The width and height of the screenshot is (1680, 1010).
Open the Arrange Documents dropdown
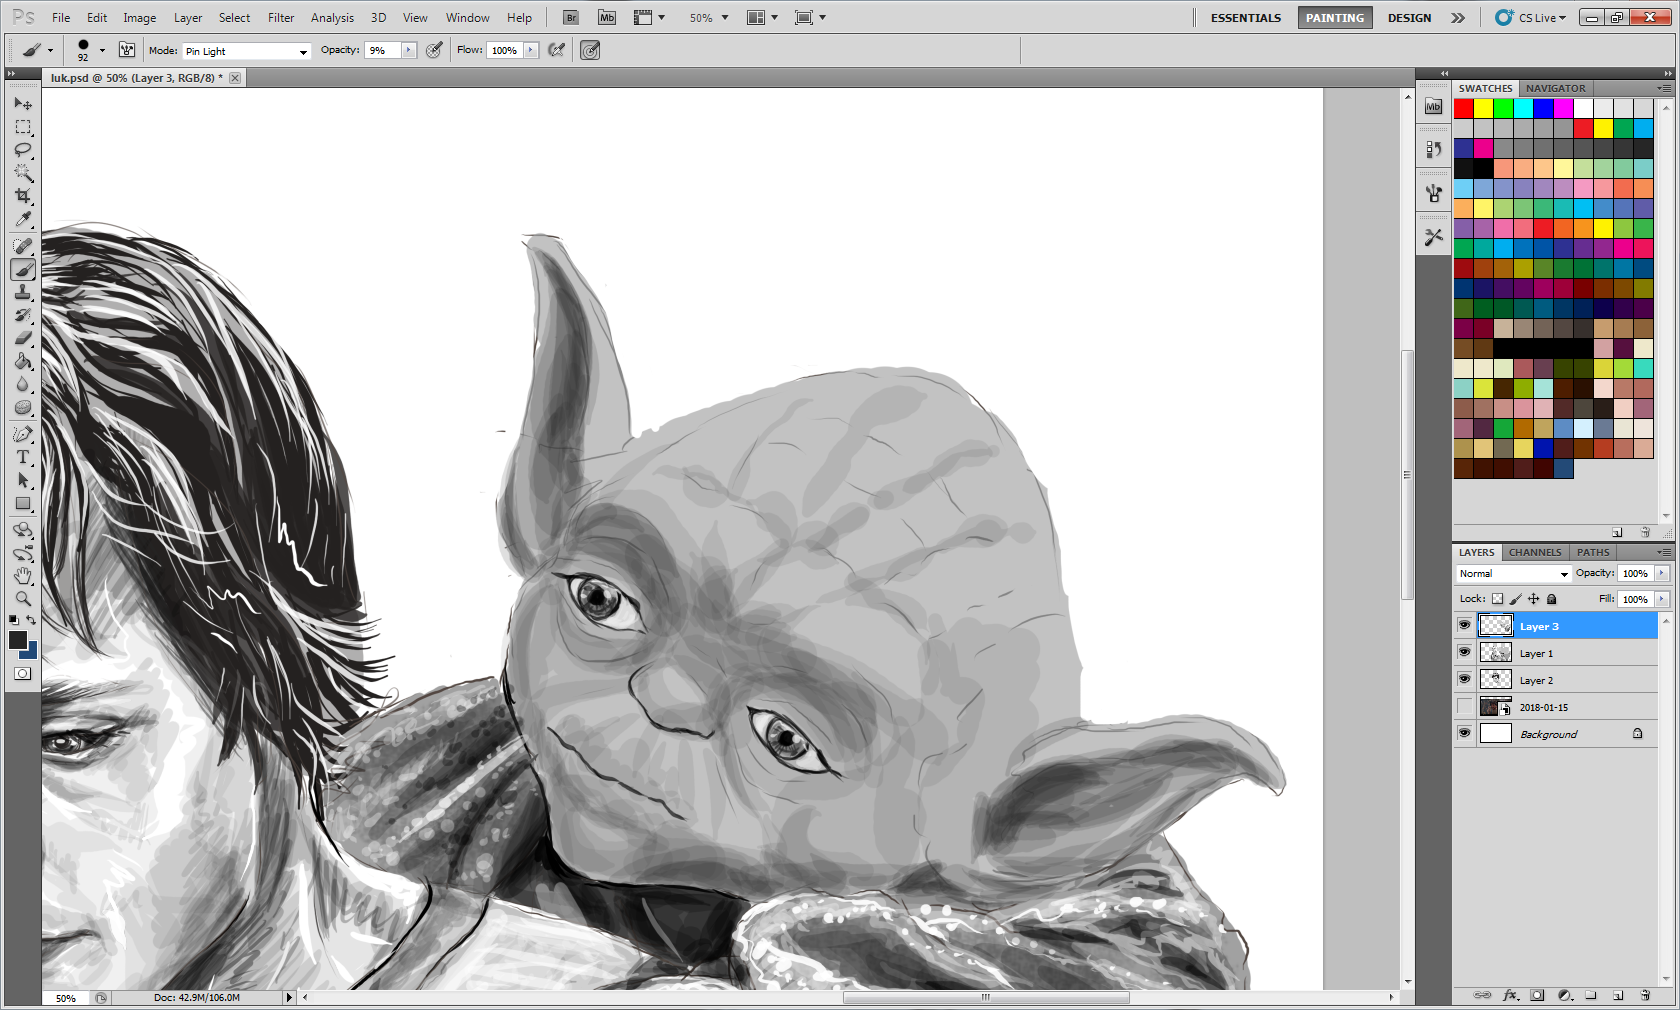point(762,17)
